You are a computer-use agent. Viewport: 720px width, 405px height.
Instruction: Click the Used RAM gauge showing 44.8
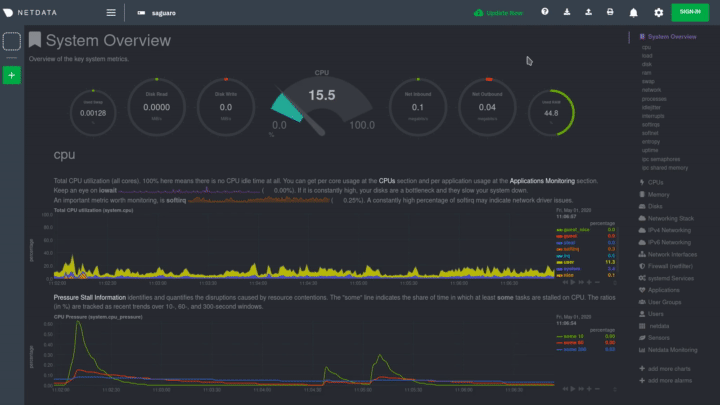tap(551, 113)
